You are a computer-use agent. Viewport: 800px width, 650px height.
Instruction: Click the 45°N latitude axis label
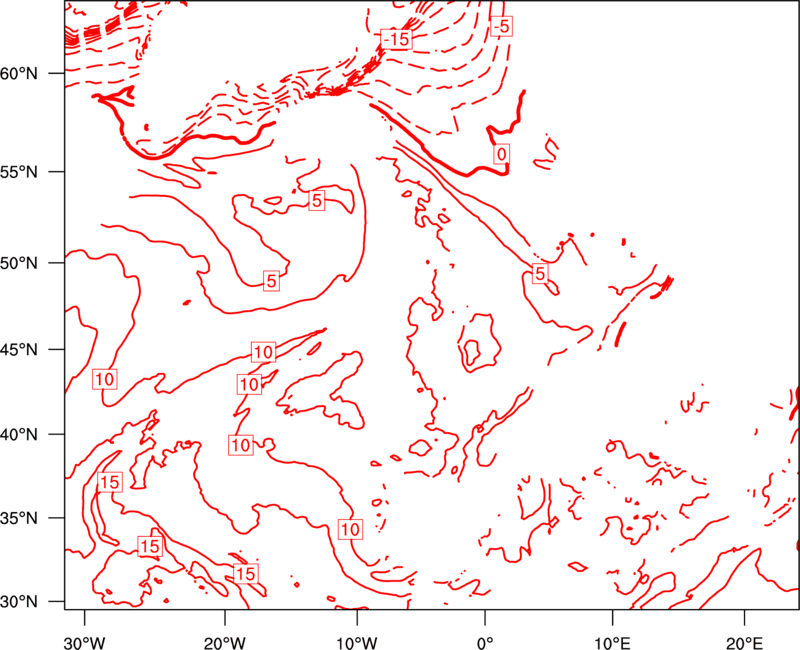pos(19,350)
